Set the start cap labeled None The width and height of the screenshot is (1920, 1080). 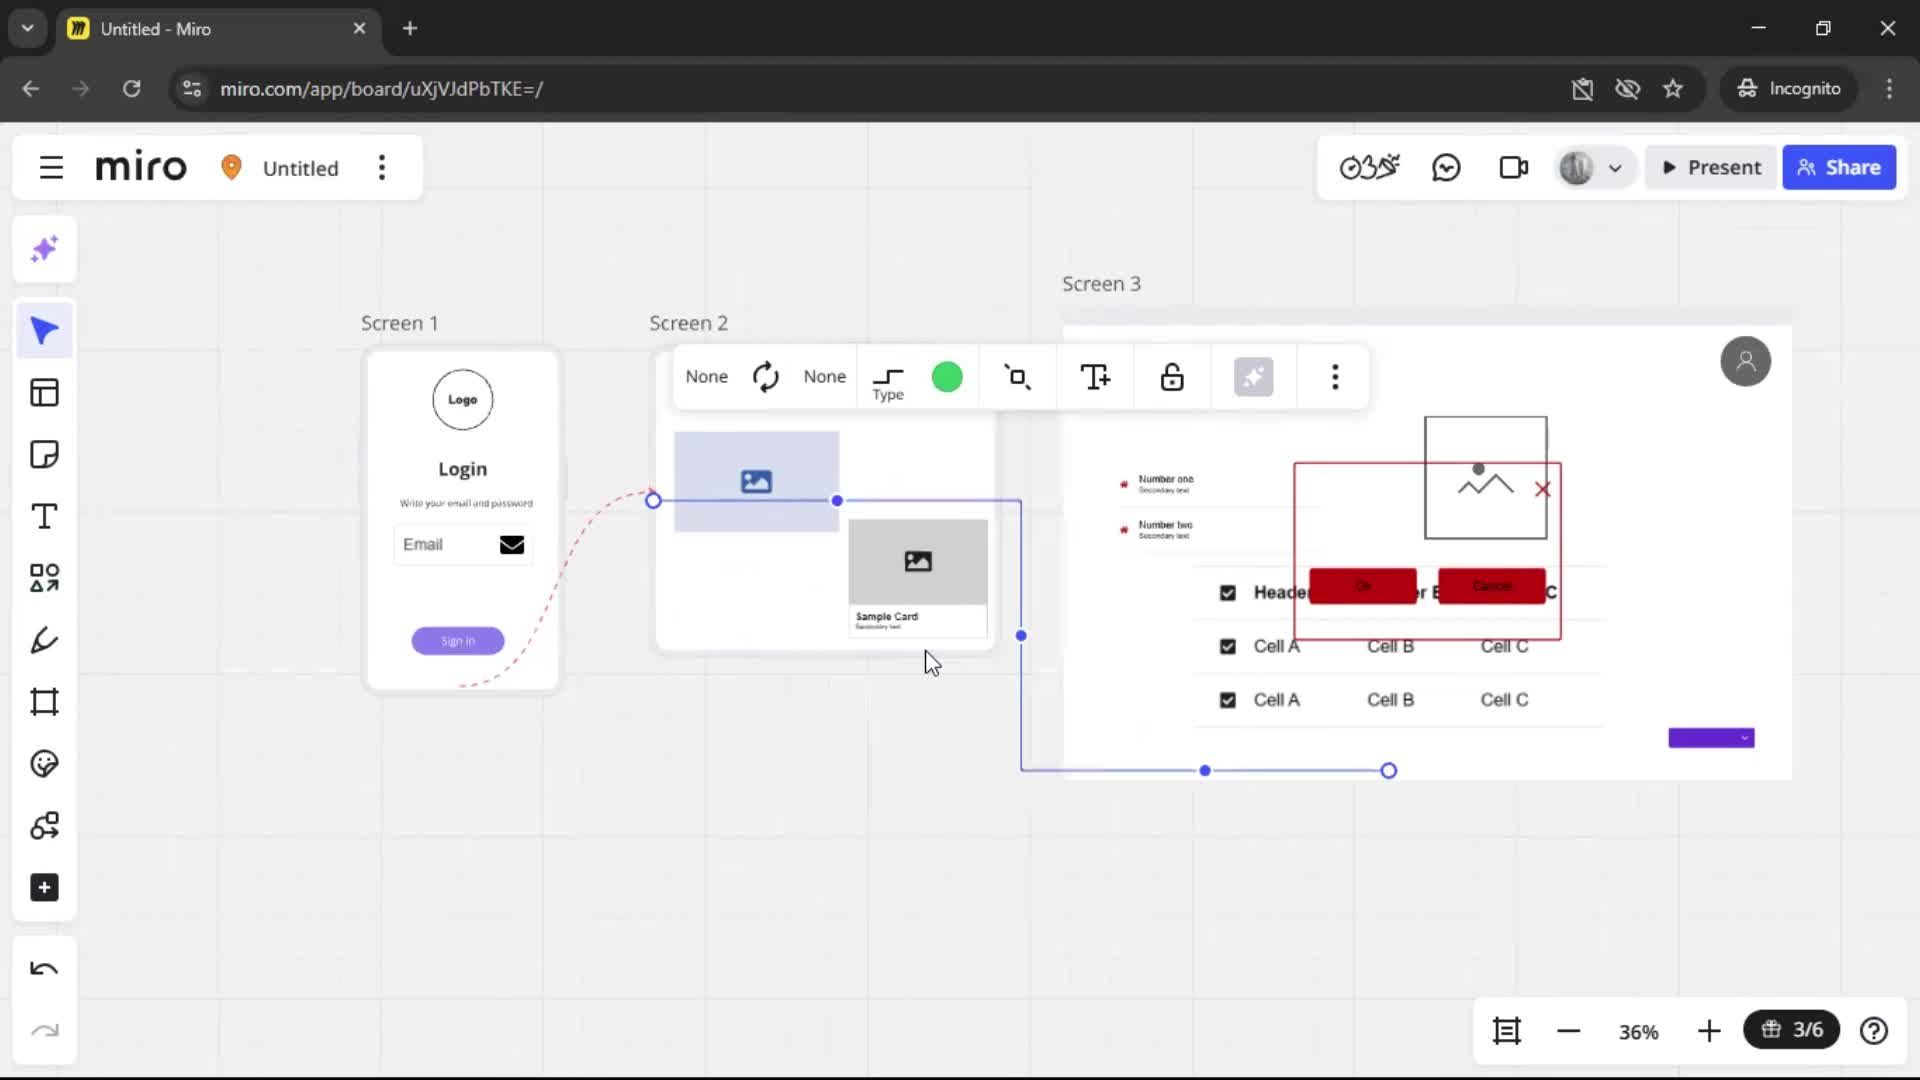coord(706,377)
